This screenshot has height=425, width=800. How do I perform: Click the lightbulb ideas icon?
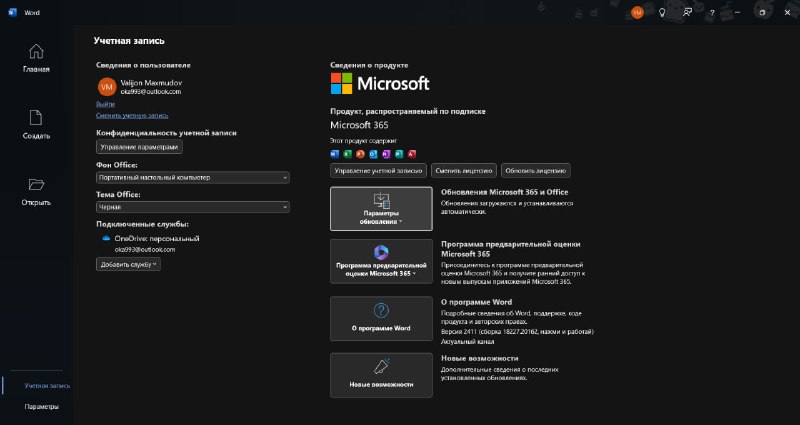662,13
